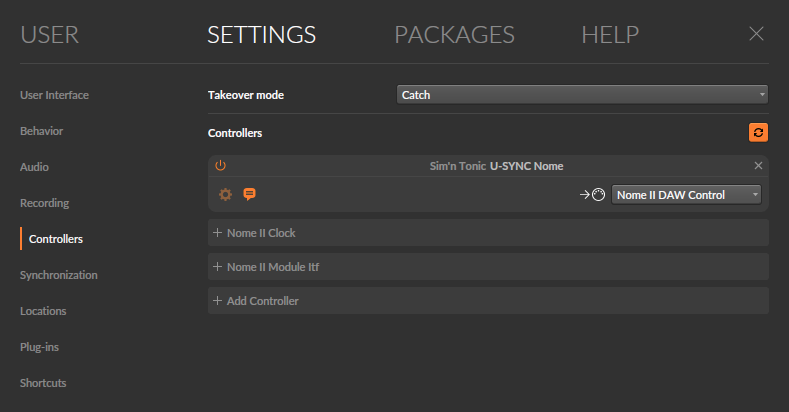This screenshot has height=412, width=789.
Task: Open Shortcuts settings
Action: click(43, 383)
